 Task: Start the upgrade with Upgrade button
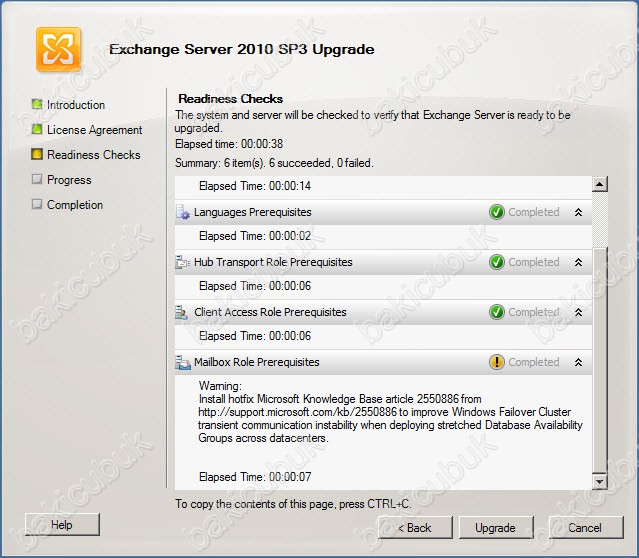click(496, 528)
